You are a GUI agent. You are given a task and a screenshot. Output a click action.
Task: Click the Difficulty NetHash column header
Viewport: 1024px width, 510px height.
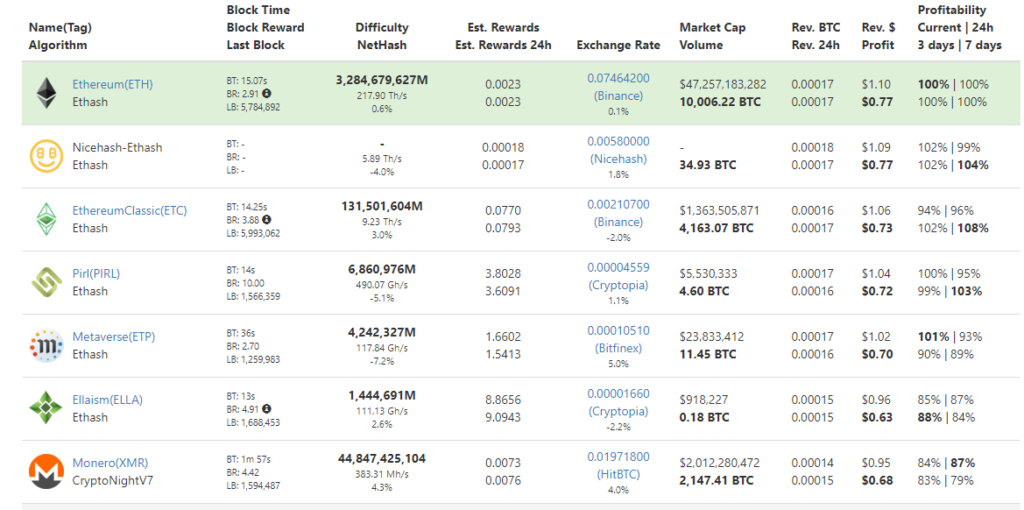point(382,37)
